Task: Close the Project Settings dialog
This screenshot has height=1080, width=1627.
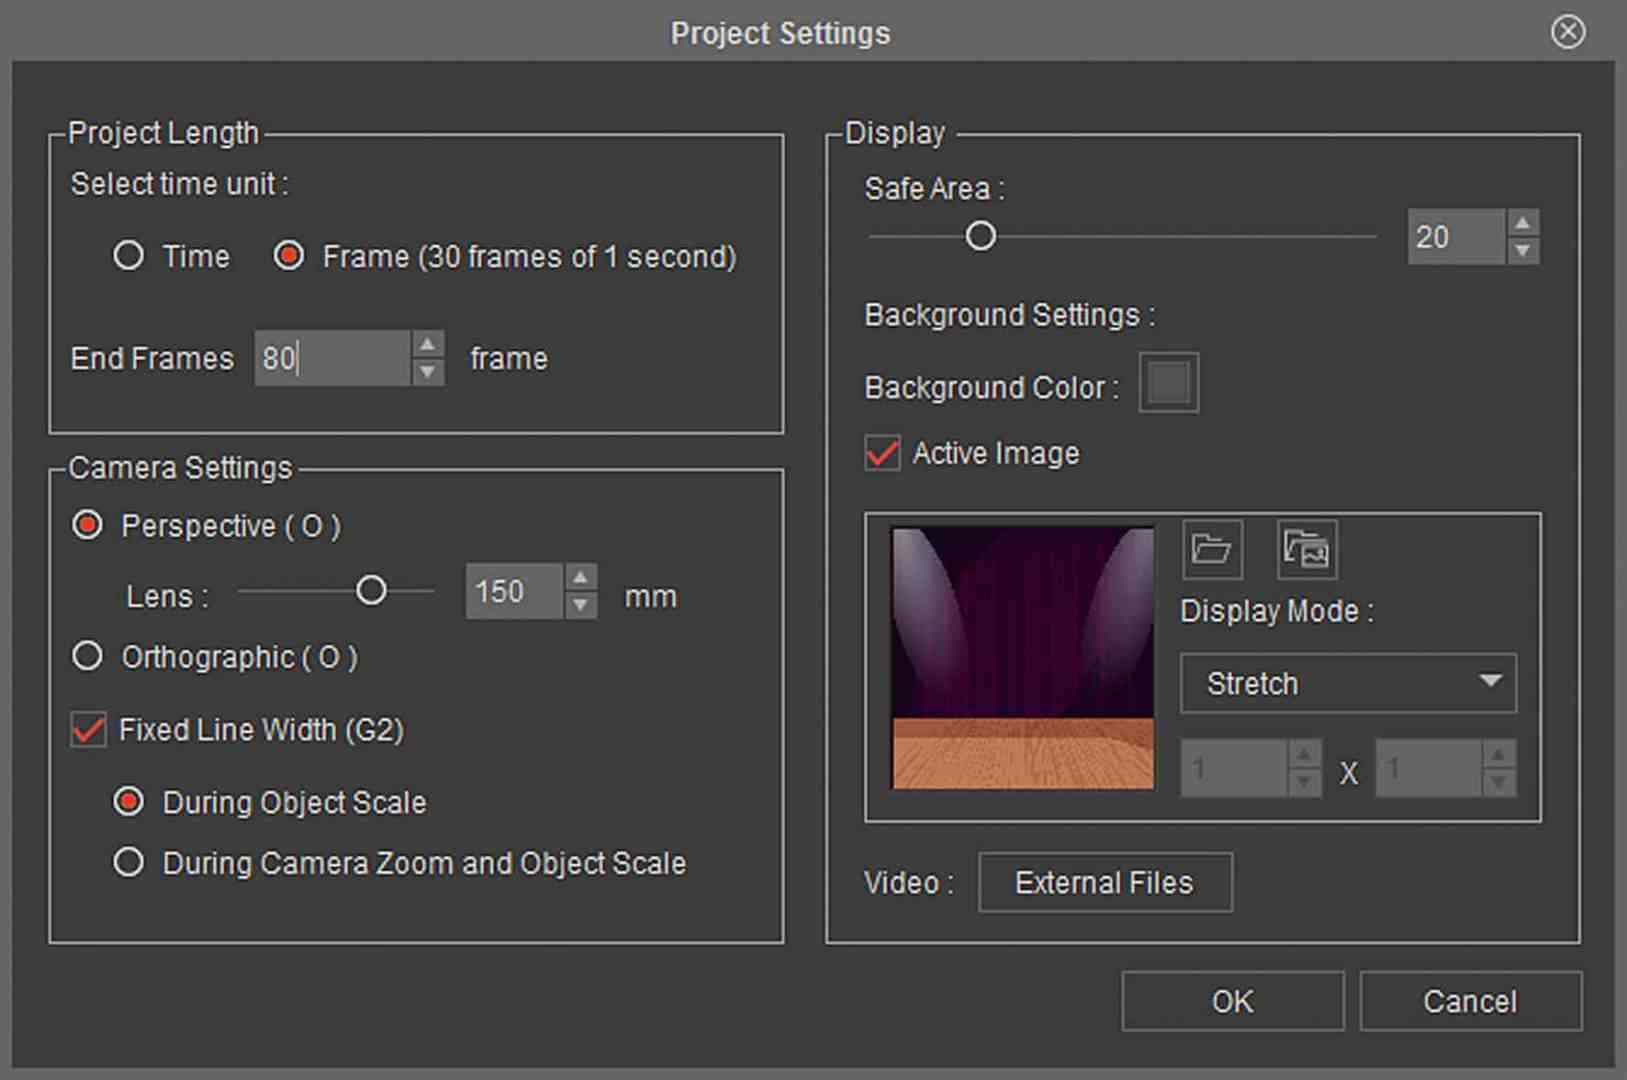Action: 1567,31
